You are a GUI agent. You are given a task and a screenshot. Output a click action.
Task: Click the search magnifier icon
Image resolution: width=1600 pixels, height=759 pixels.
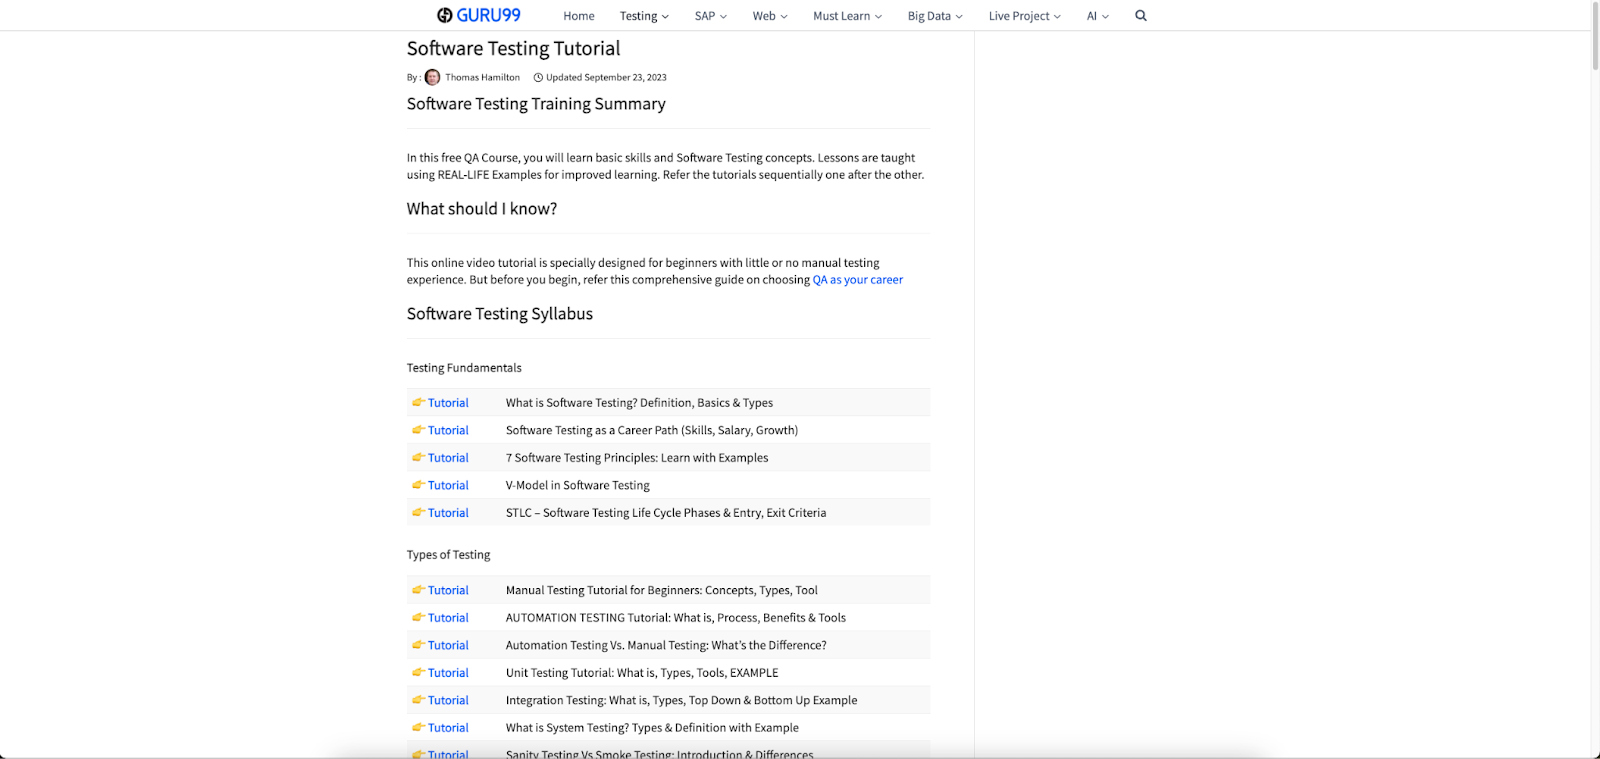coord(1141,16)
